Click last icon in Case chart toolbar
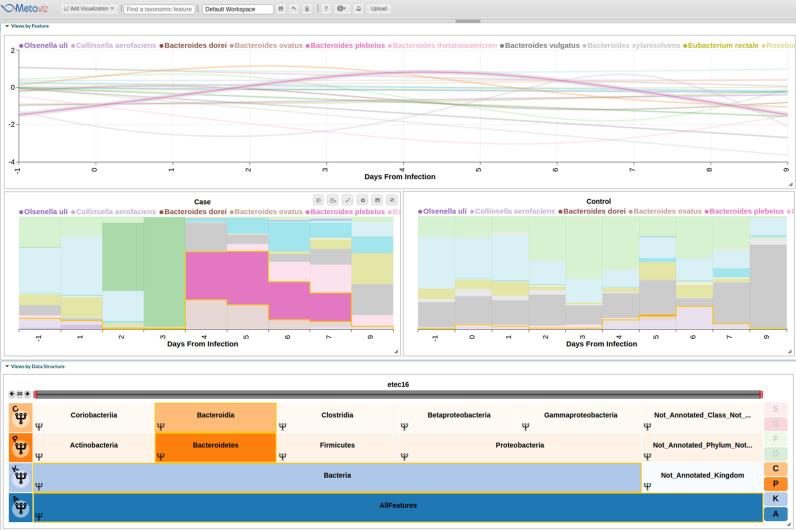The image size is (796, 530). pos(392,200)
